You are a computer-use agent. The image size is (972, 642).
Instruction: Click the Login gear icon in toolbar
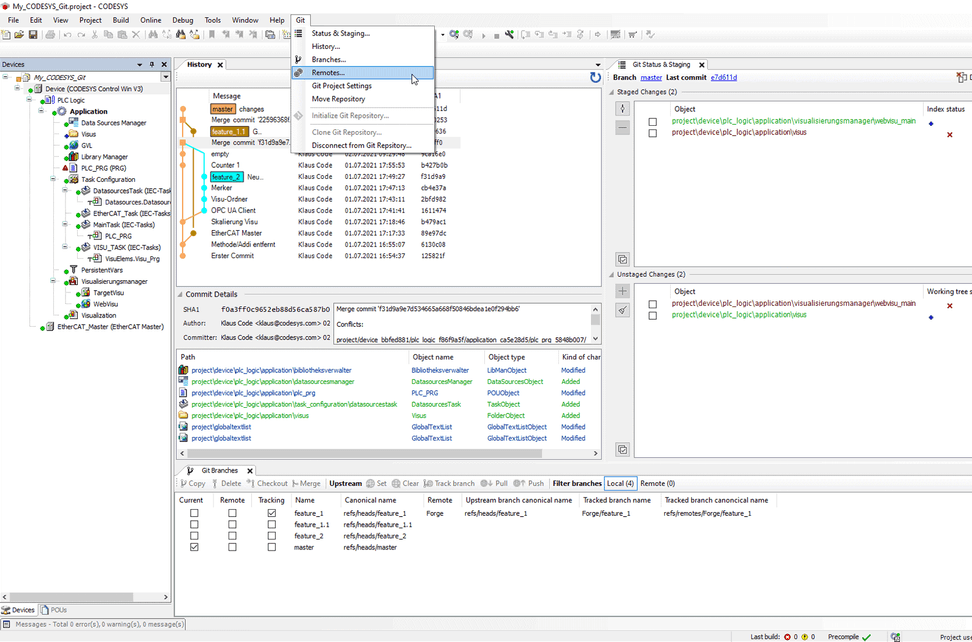pyautogui.click(x=454, y=35)
